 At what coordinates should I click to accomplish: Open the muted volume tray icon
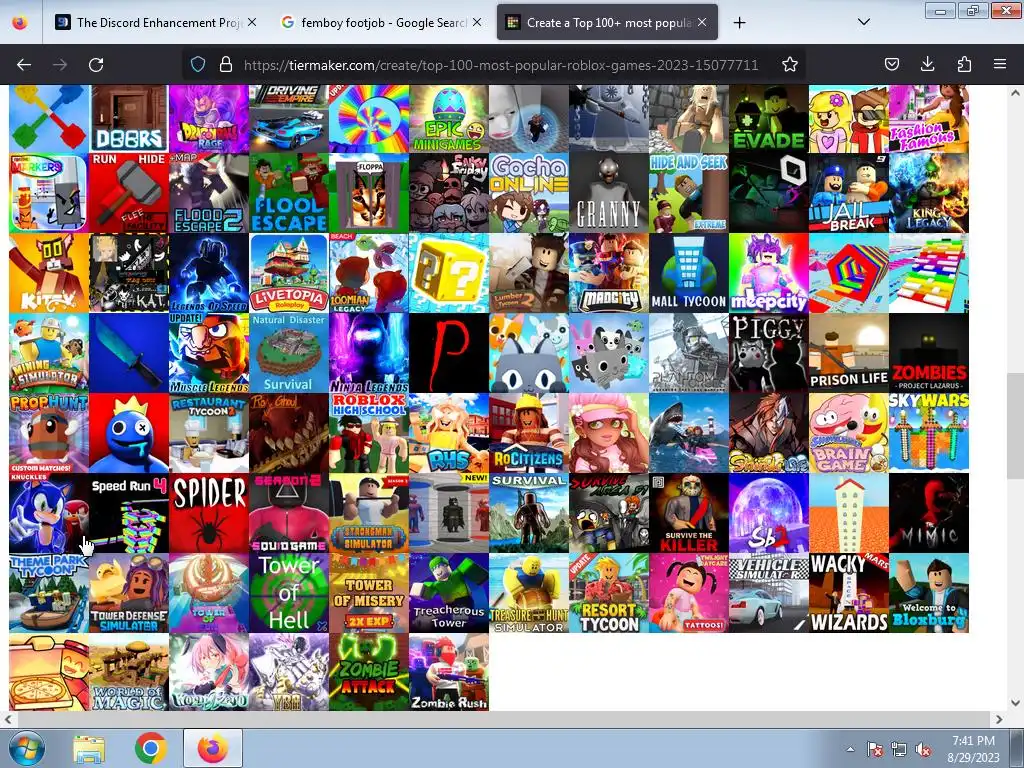(x=923, y=750)
